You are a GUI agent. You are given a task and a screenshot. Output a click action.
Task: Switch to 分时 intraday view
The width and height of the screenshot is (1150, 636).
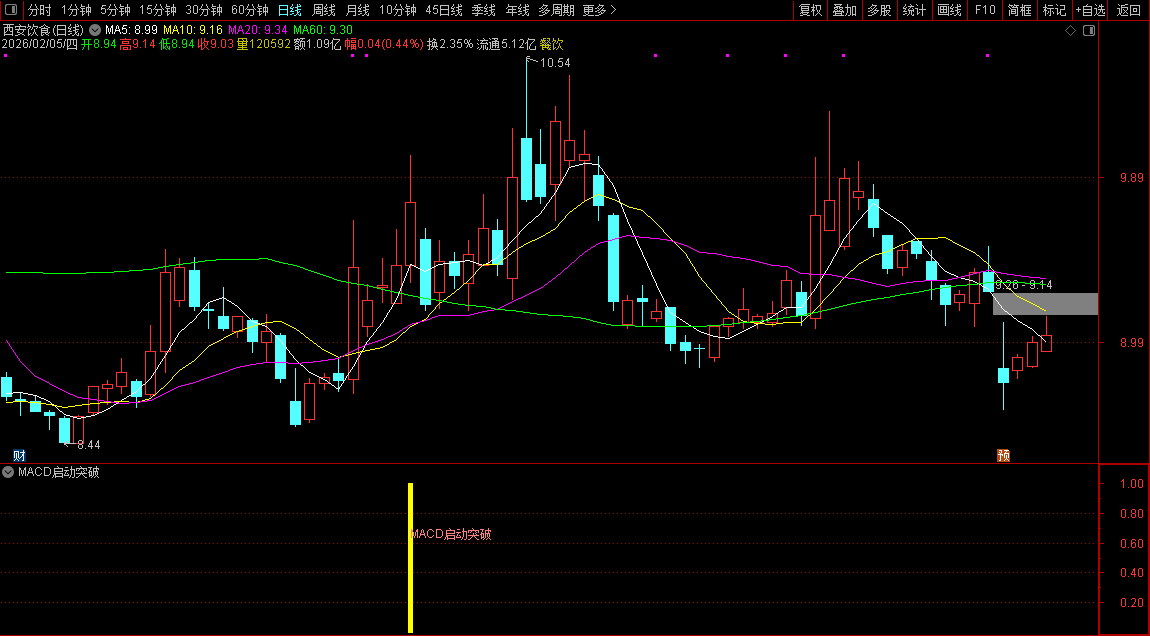coord(40,10)
